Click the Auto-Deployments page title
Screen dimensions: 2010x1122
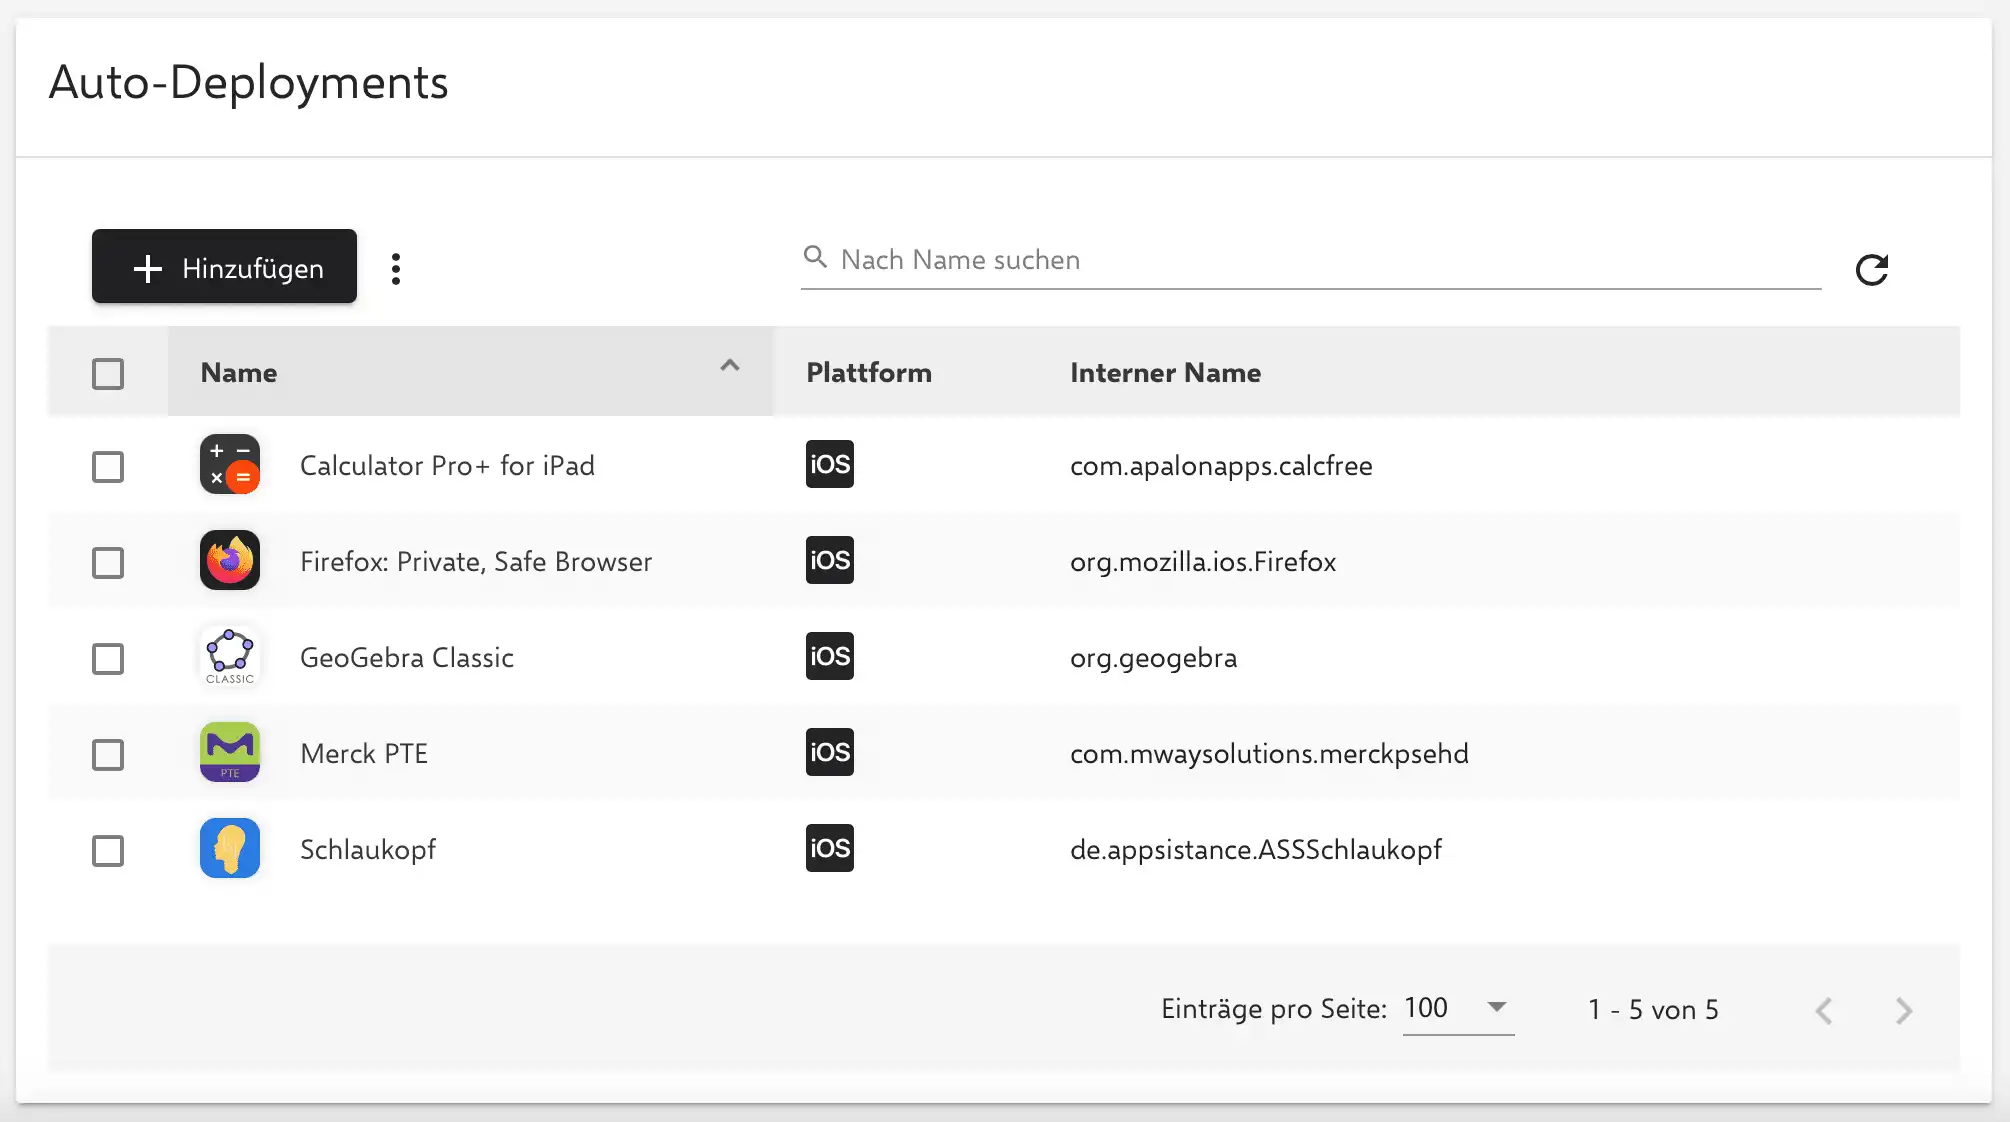[x=248, y=82]
